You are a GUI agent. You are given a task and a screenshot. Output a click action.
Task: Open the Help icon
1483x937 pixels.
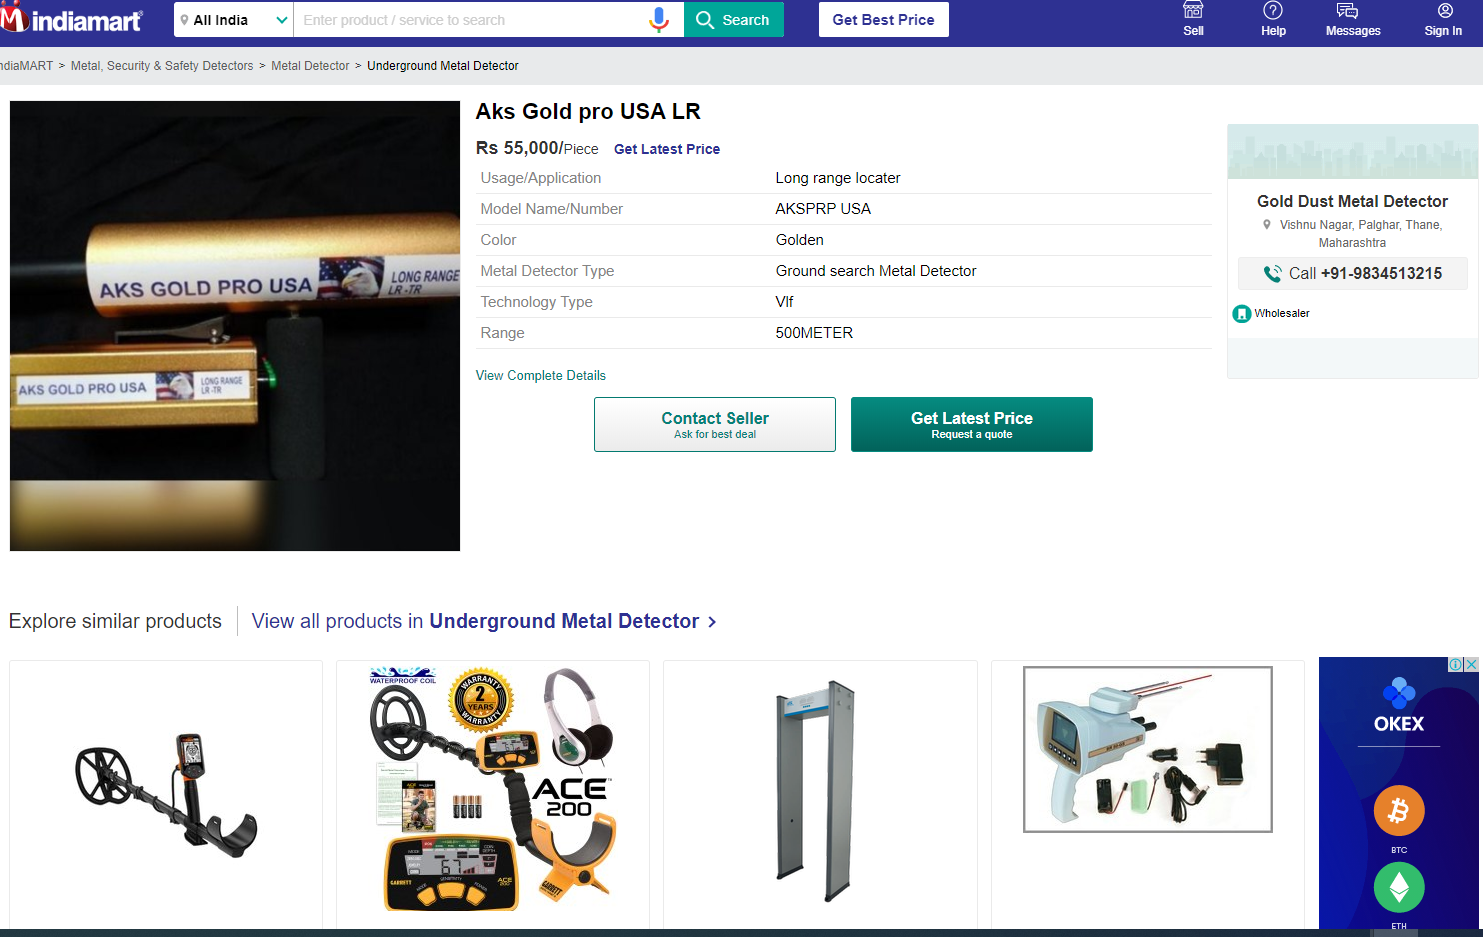click(x=1273, y=19)
